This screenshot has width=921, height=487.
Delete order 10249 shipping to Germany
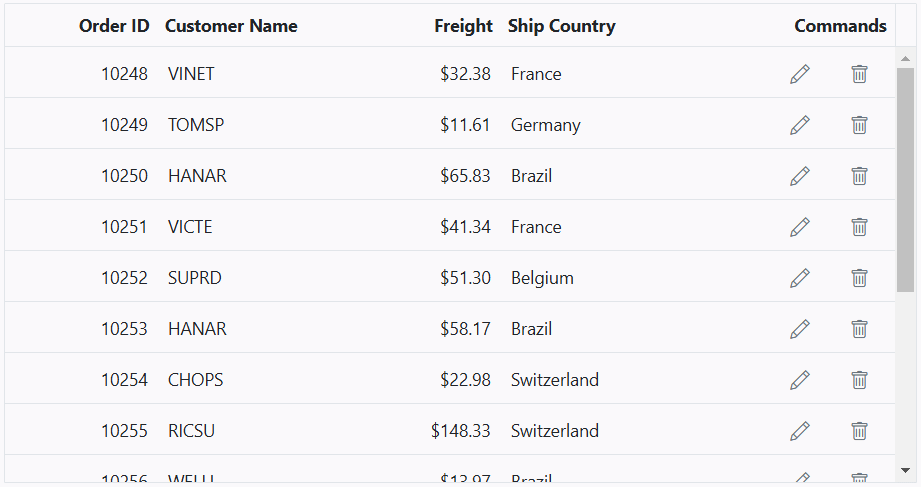click(859, 125)
